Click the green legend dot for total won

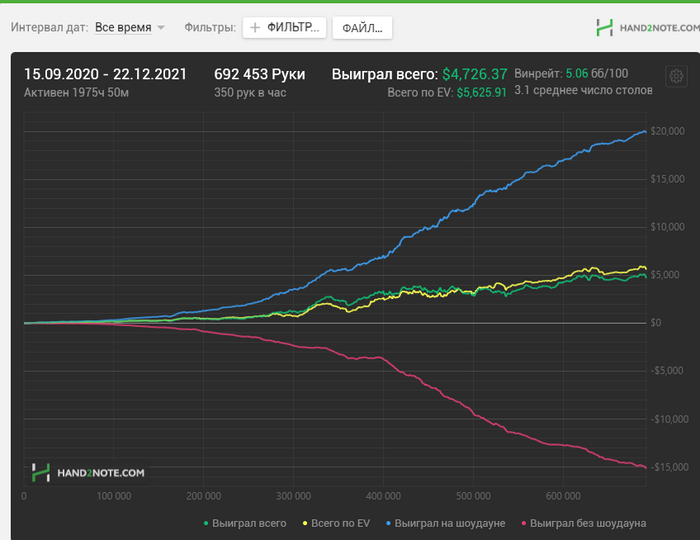[x=206, y=523]
